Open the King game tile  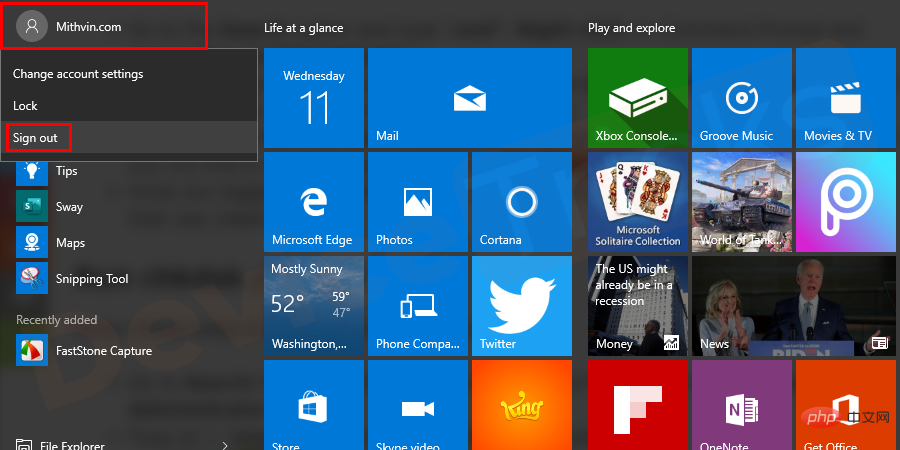point(522,405)
